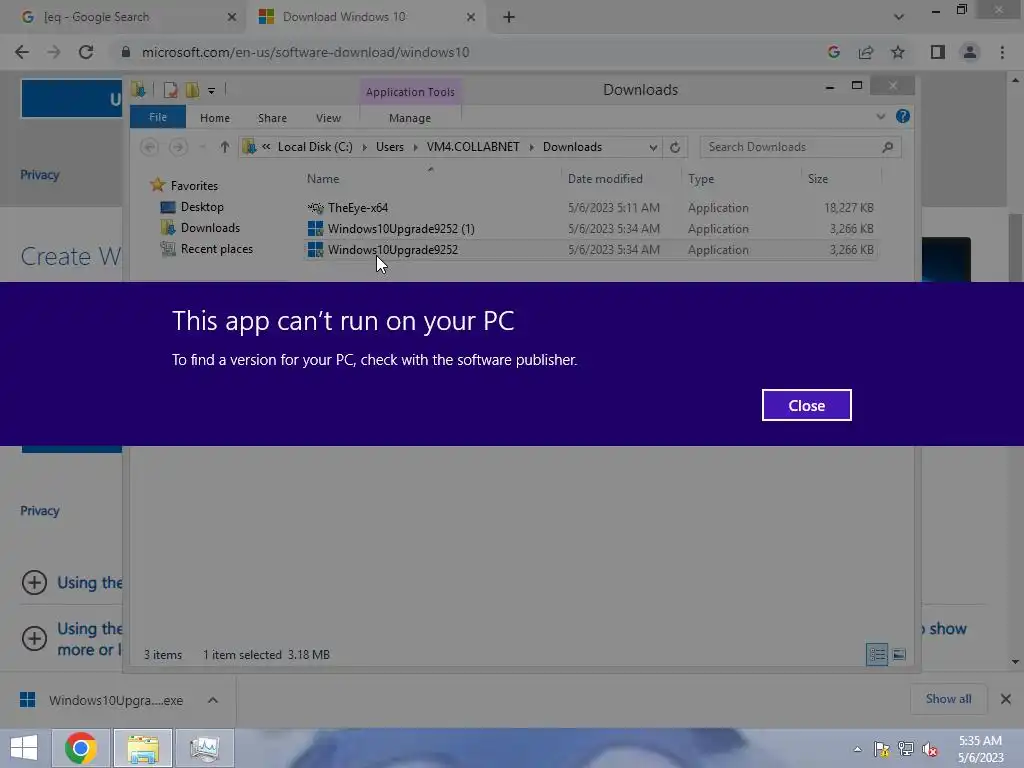Screen dimensions: 1024x768
Task: Expand the Explorer ribbon chevron
Action: pyautogui.click(x=880, y=116)
